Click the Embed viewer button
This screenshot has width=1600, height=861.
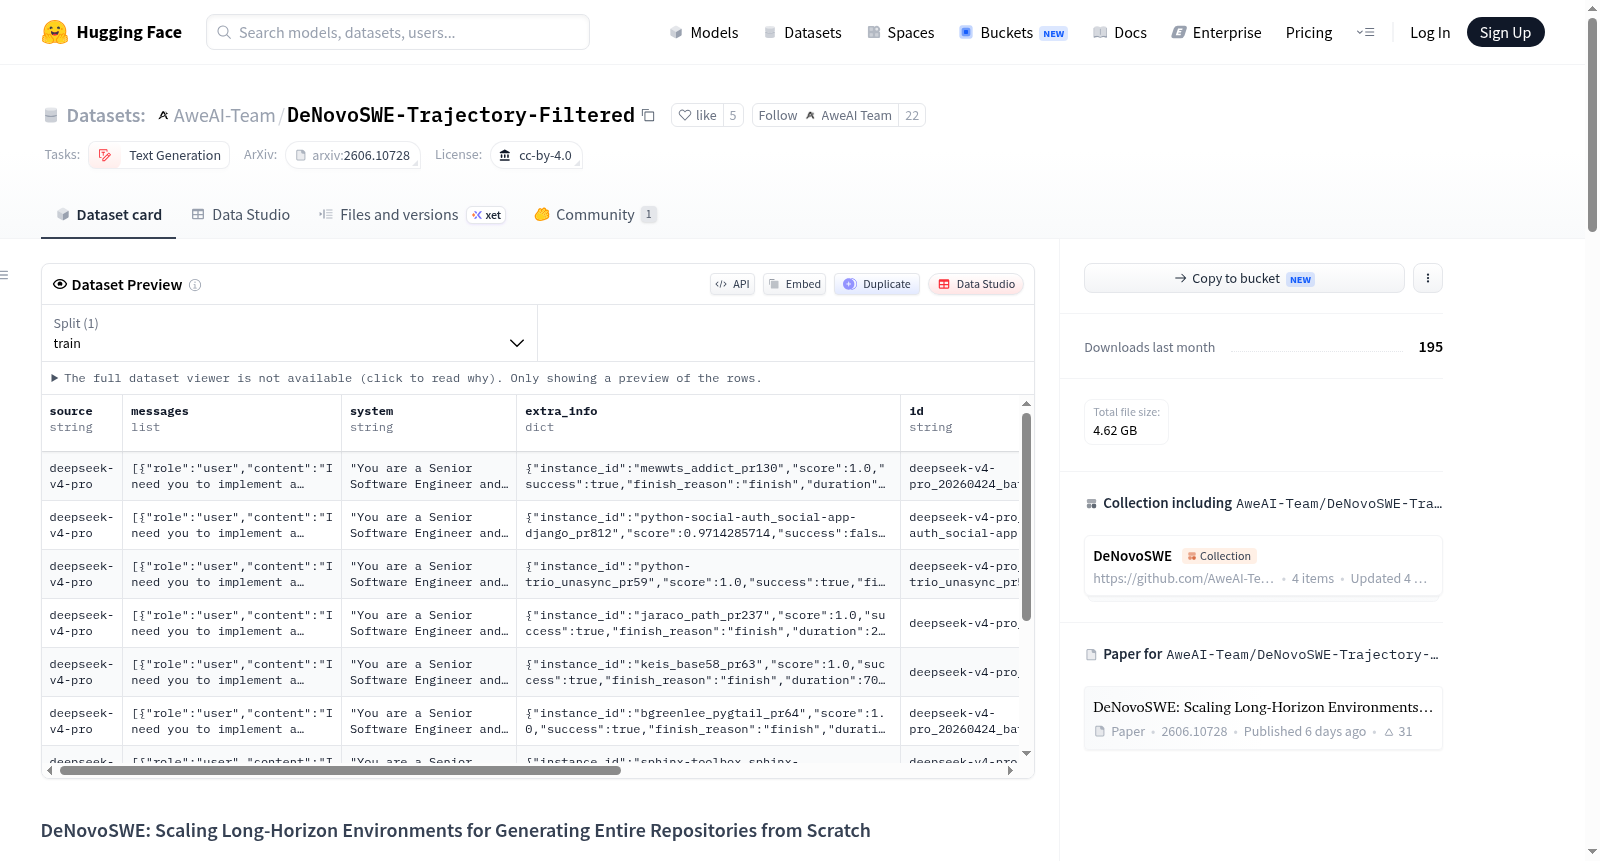point(793,284)
